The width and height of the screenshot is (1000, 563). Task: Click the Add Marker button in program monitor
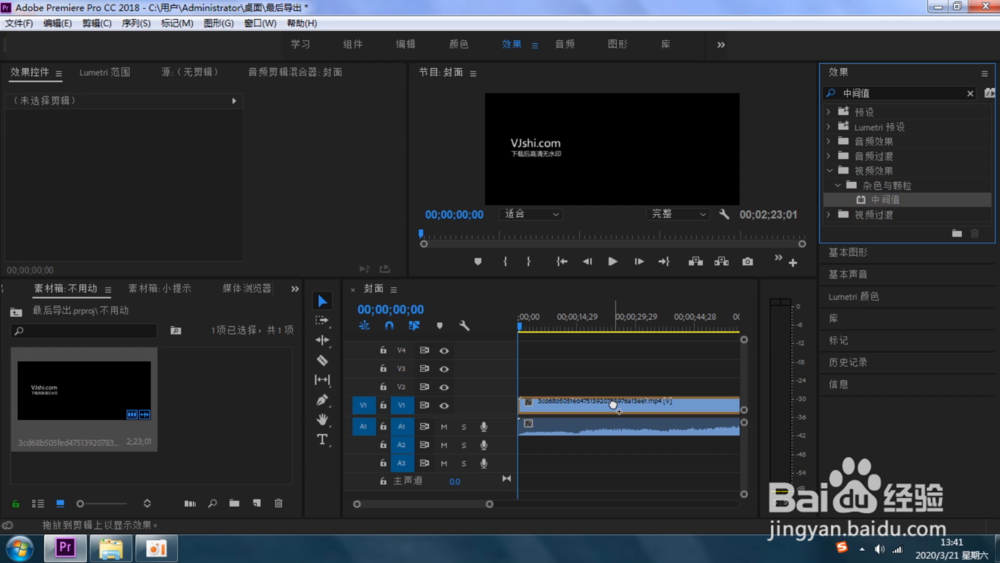point(478,261)
